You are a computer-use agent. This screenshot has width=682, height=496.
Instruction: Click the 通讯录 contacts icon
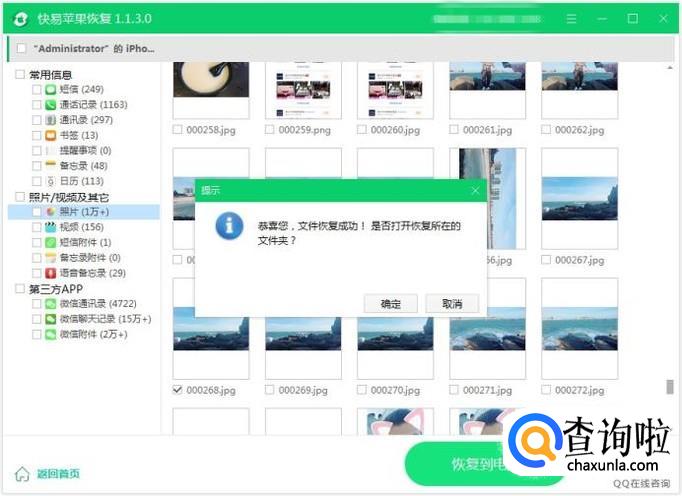click(x=51, y=120)
